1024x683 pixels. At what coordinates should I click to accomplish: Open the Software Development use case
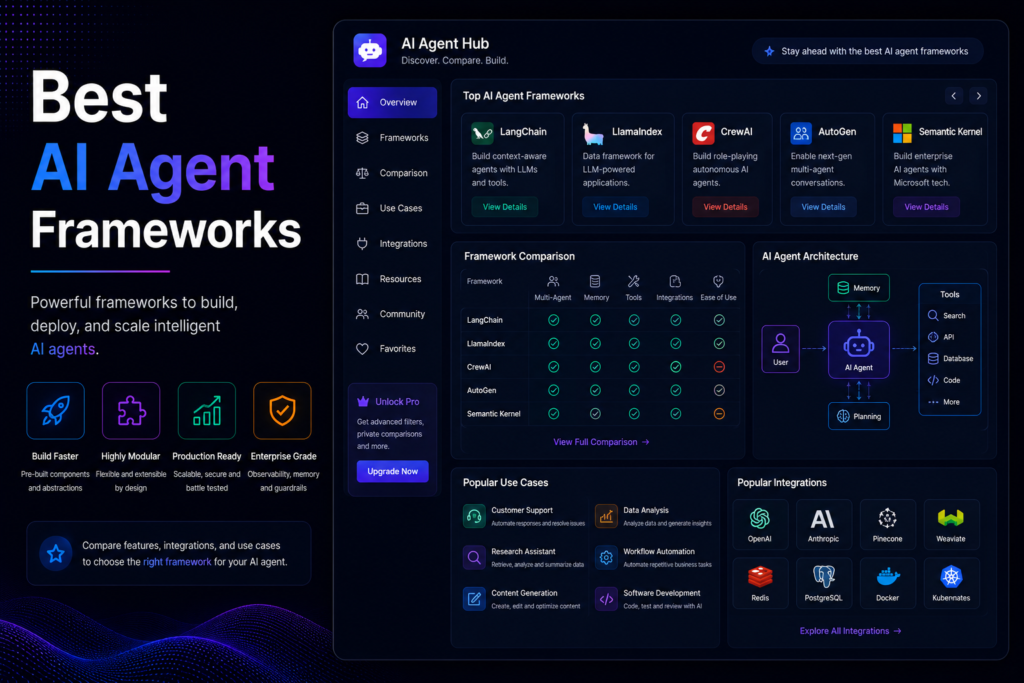click(x=650, y=599)
